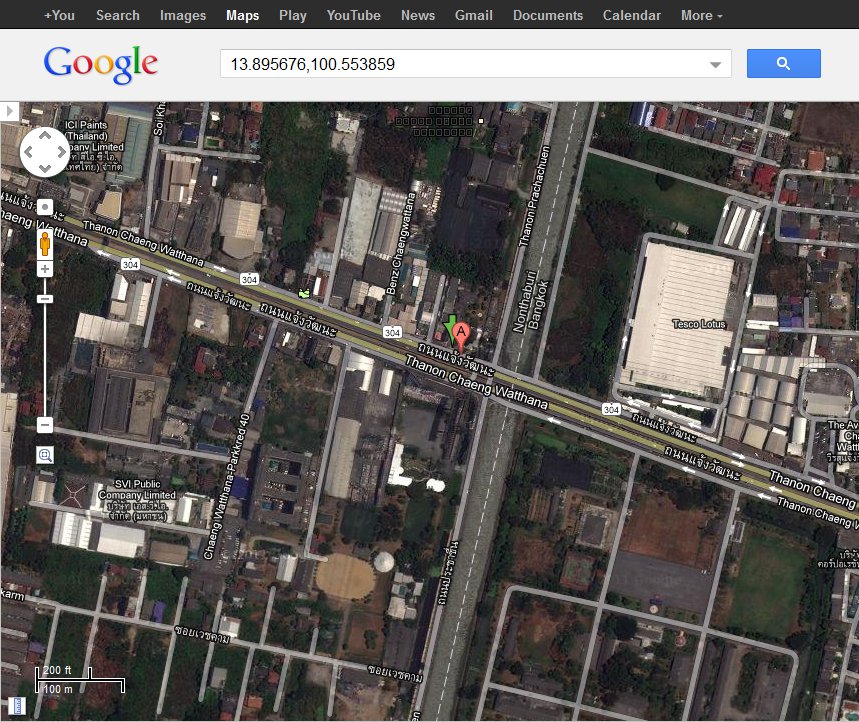This screenshot has width=859, height=722.
Task: Switch to the Images tab
Action: click(183, 15)
